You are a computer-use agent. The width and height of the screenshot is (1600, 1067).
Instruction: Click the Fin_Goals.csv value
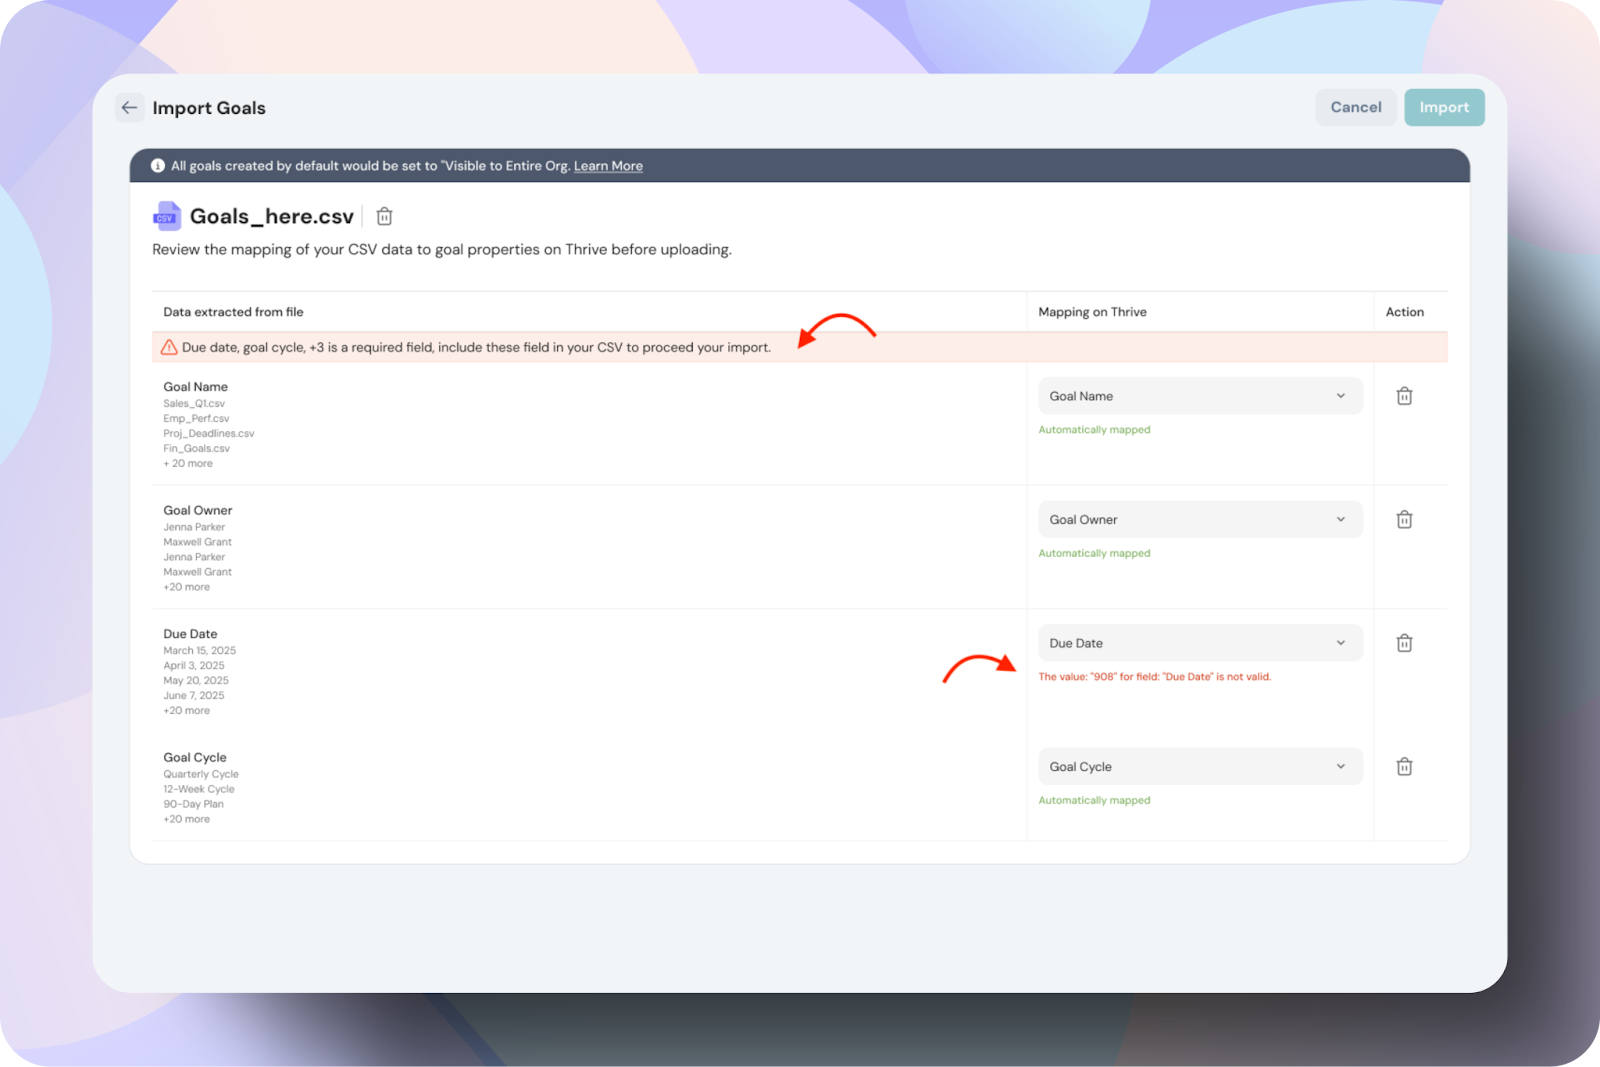tap(197, 449)
